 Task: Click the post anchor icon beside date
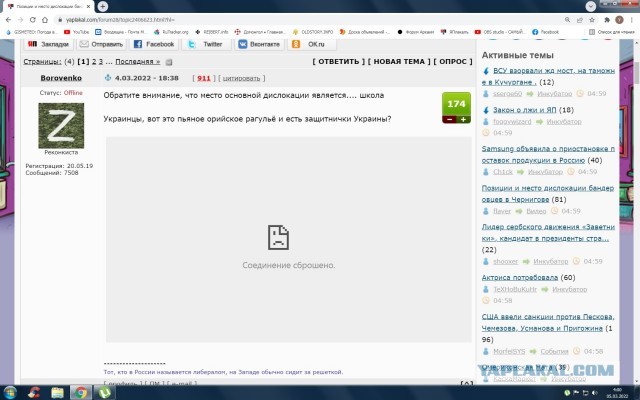point(108,78)
